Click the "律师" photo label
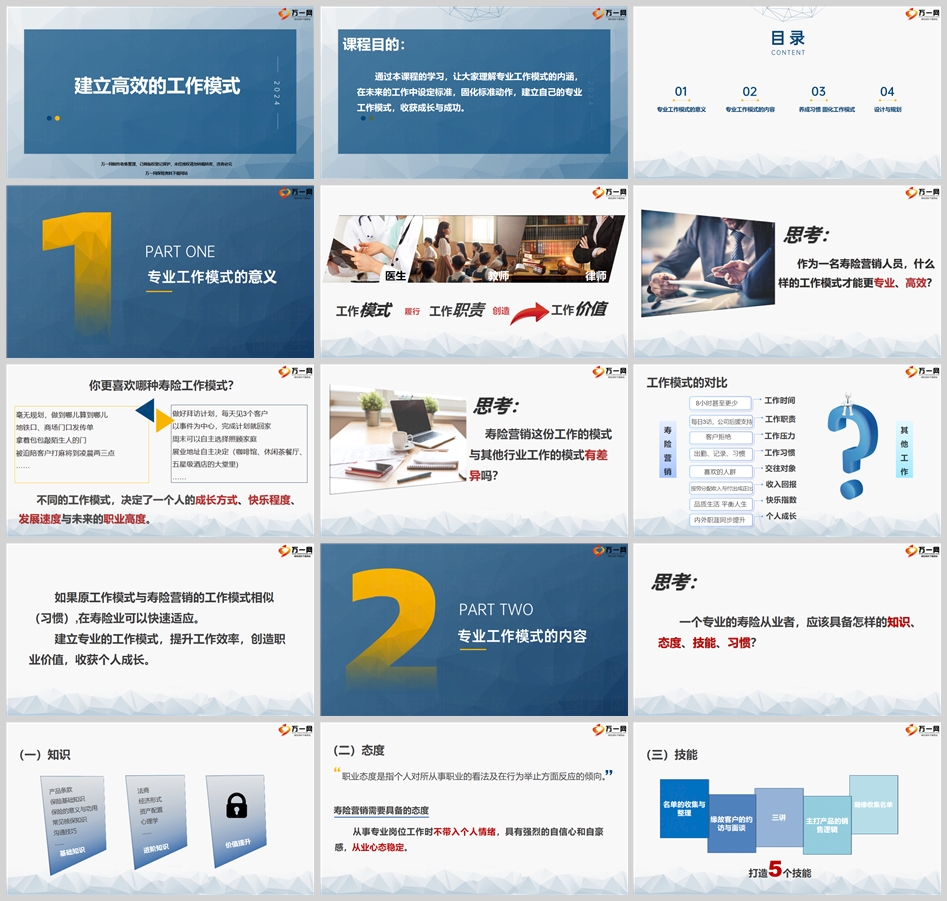Screen dimensions: 947x901 (x=595, y=276)
